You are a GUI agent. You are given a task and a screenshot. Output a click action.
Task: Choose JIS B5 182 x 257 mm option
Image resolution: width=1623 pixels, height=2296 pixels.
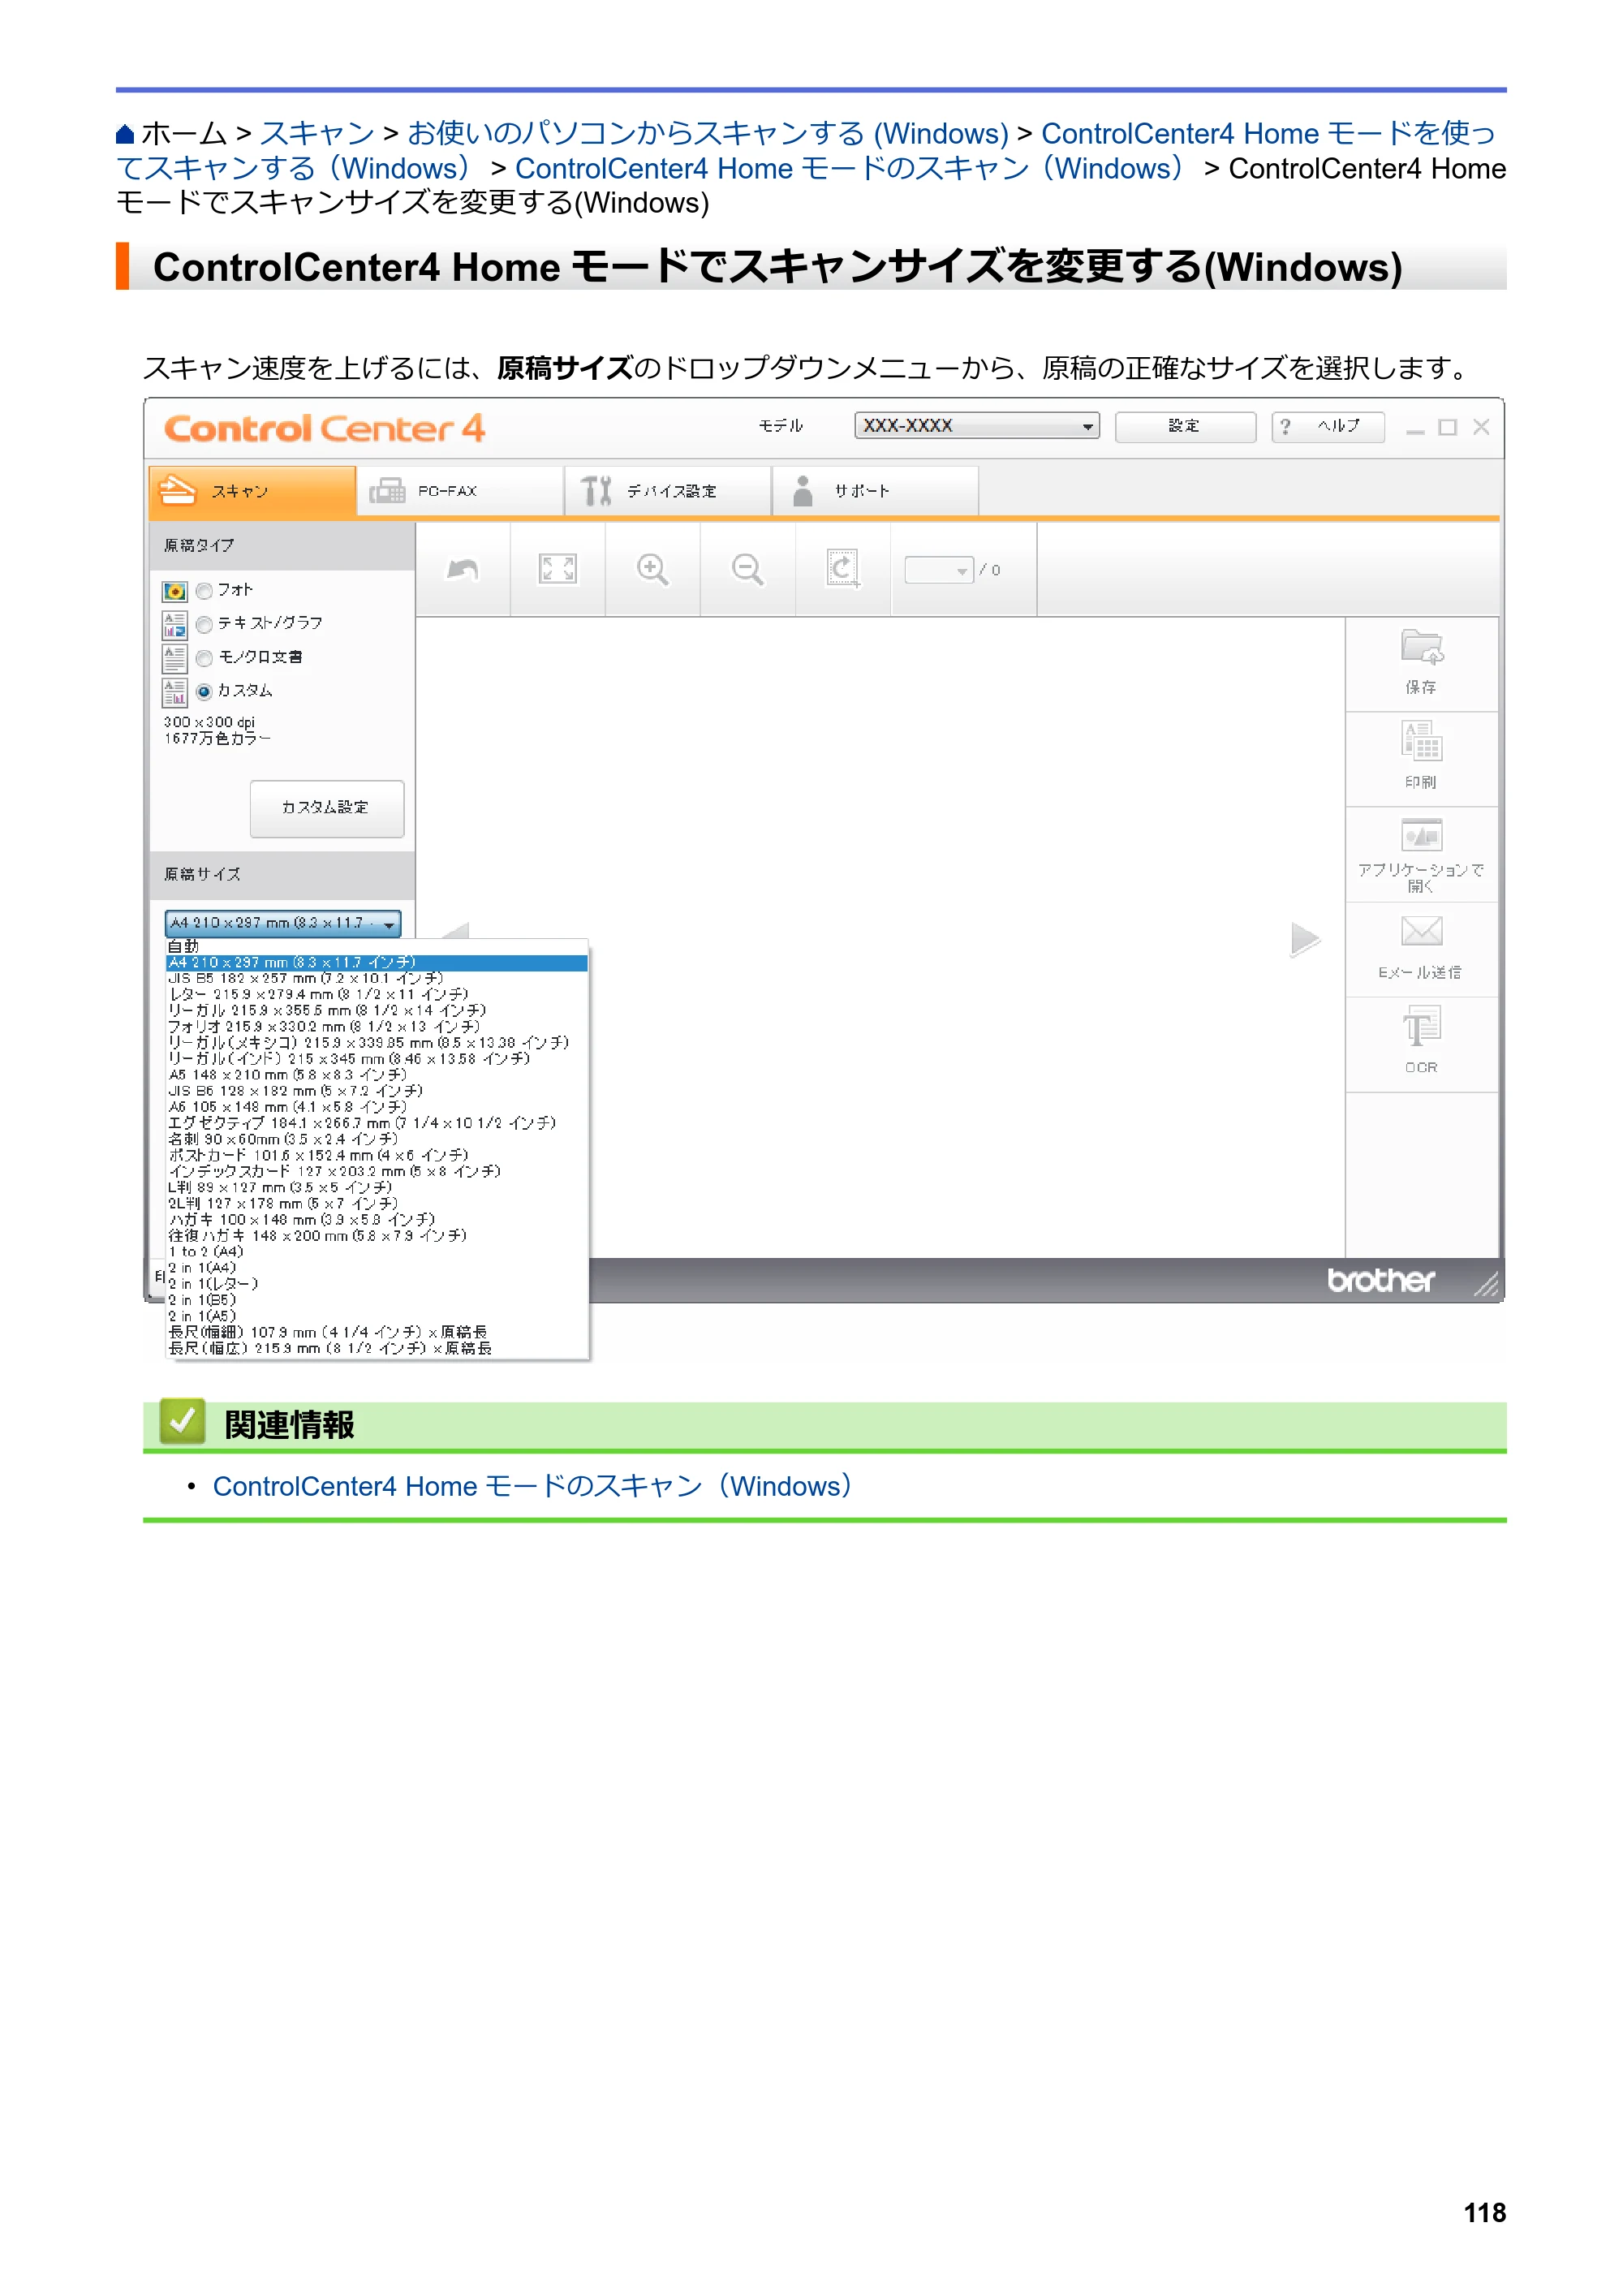click(x=376, y=979)
